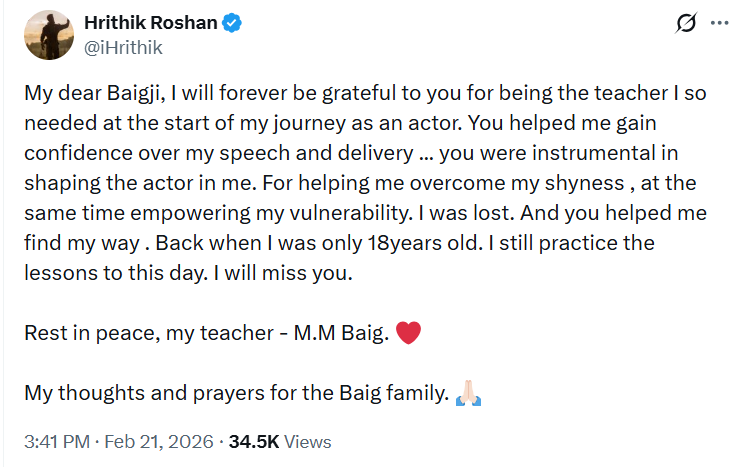This screenshot has width=752, height=467.
Task: Click the word Views beside the count
Action: (307, 441)
